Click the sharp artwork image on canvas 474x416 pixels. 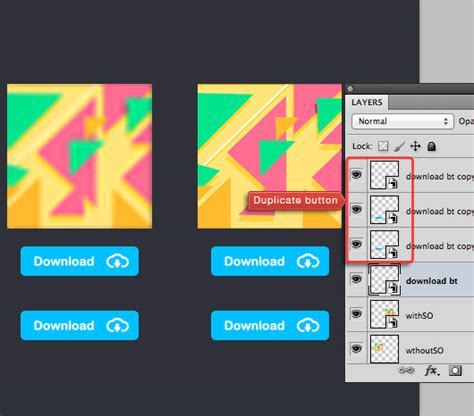pyautogui.click(x=269, y=156)
